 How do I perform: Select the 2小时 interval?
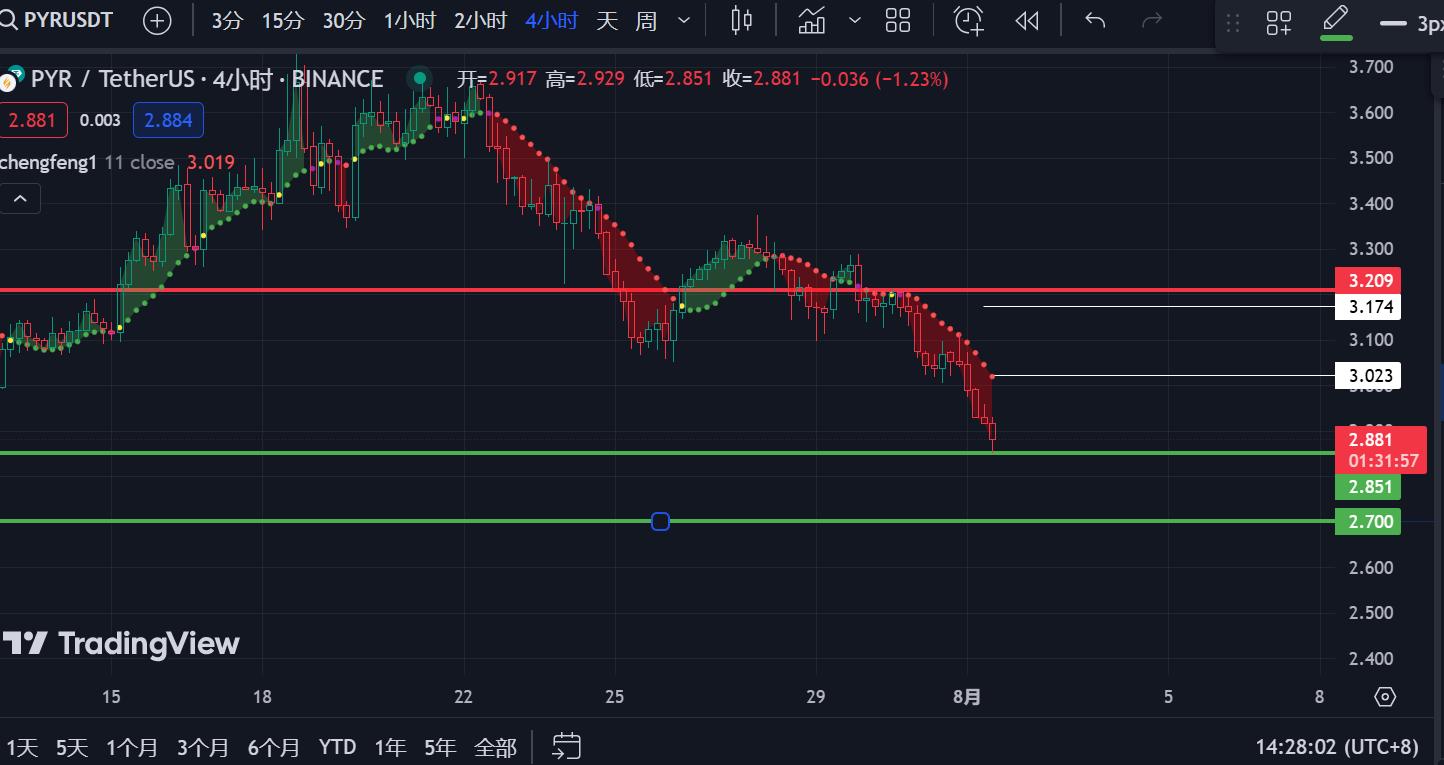[x=480, y=20]
